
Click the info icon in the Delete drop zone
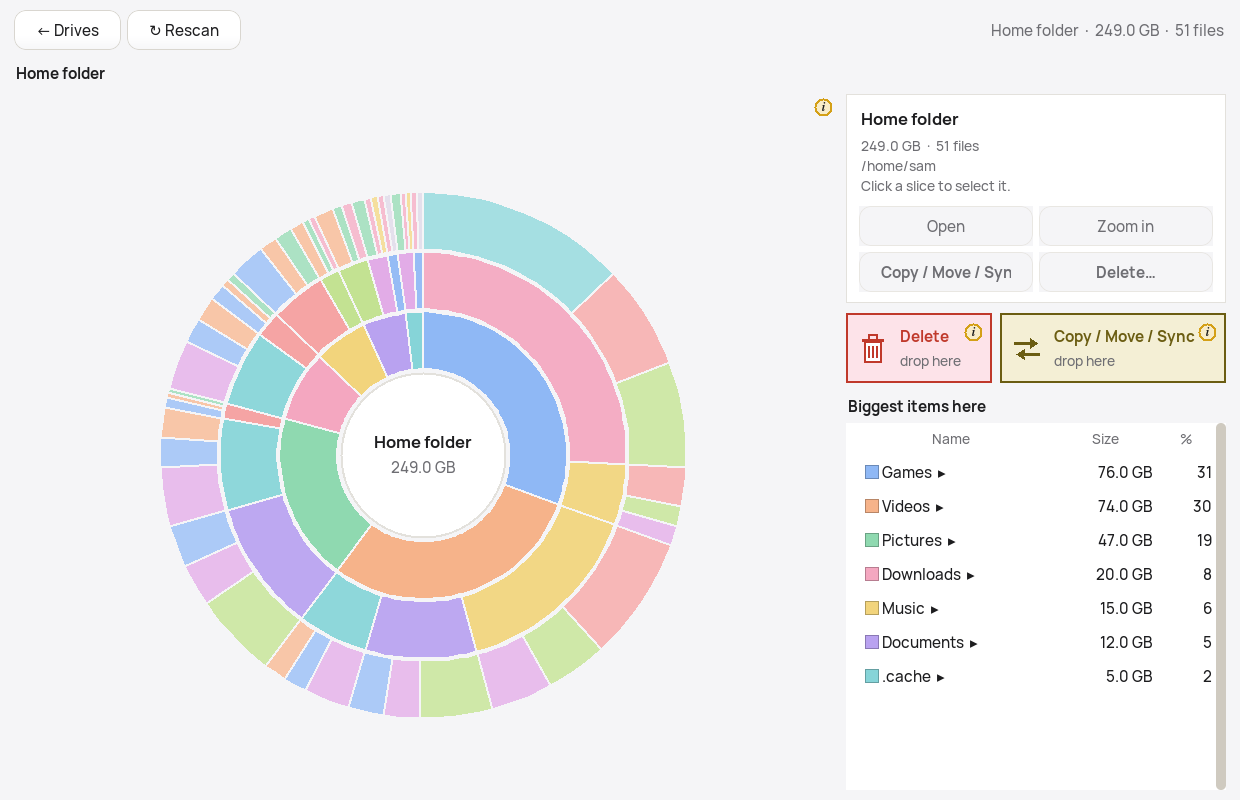coord(973,332)
